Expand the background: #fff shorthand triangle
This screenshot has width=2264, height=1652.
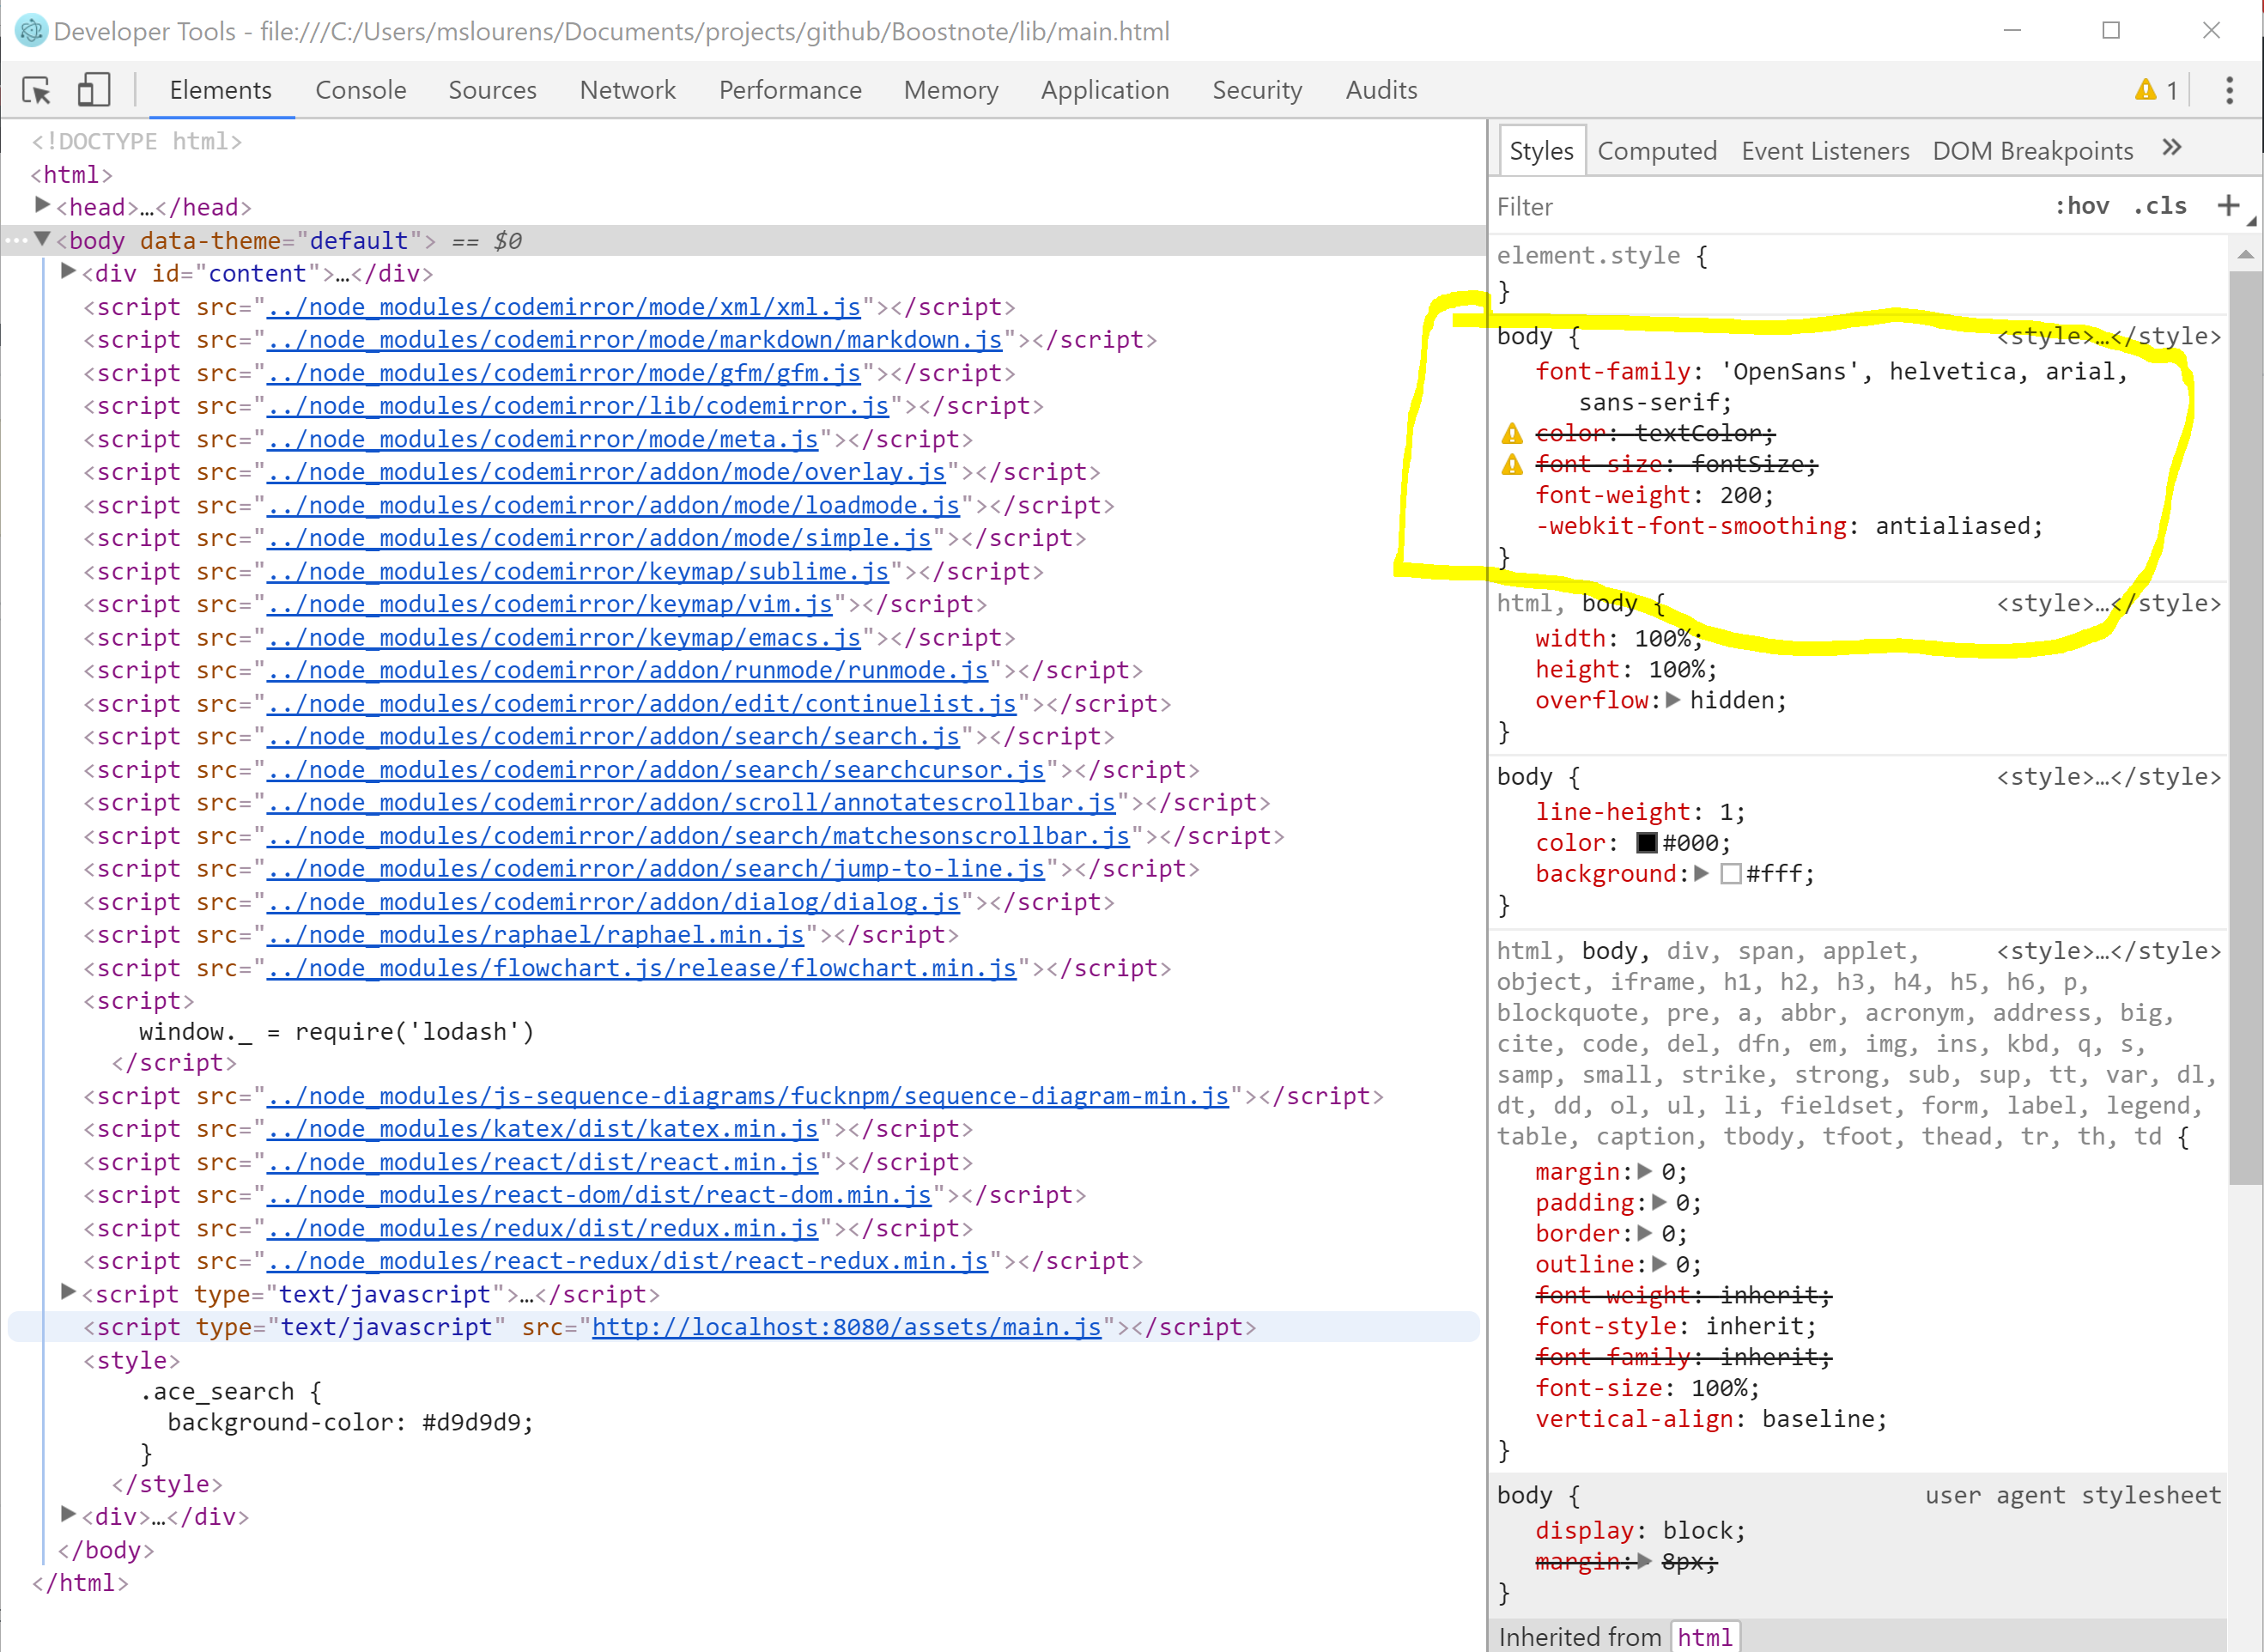pyautogui.click(x=1701, y=873)
